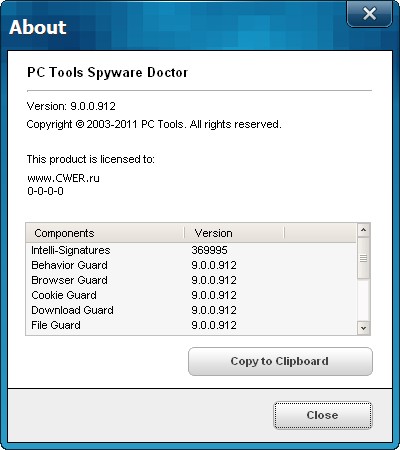Click the components list scrollbar thumb
The height and width of the screenshot is (450, 400).
(x=363, y=258)
